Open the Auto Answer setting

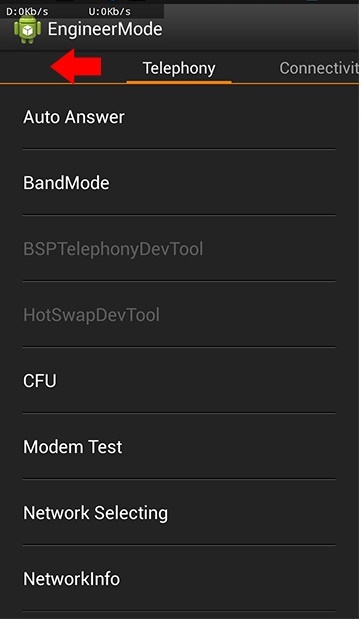(x=179, y=117)
